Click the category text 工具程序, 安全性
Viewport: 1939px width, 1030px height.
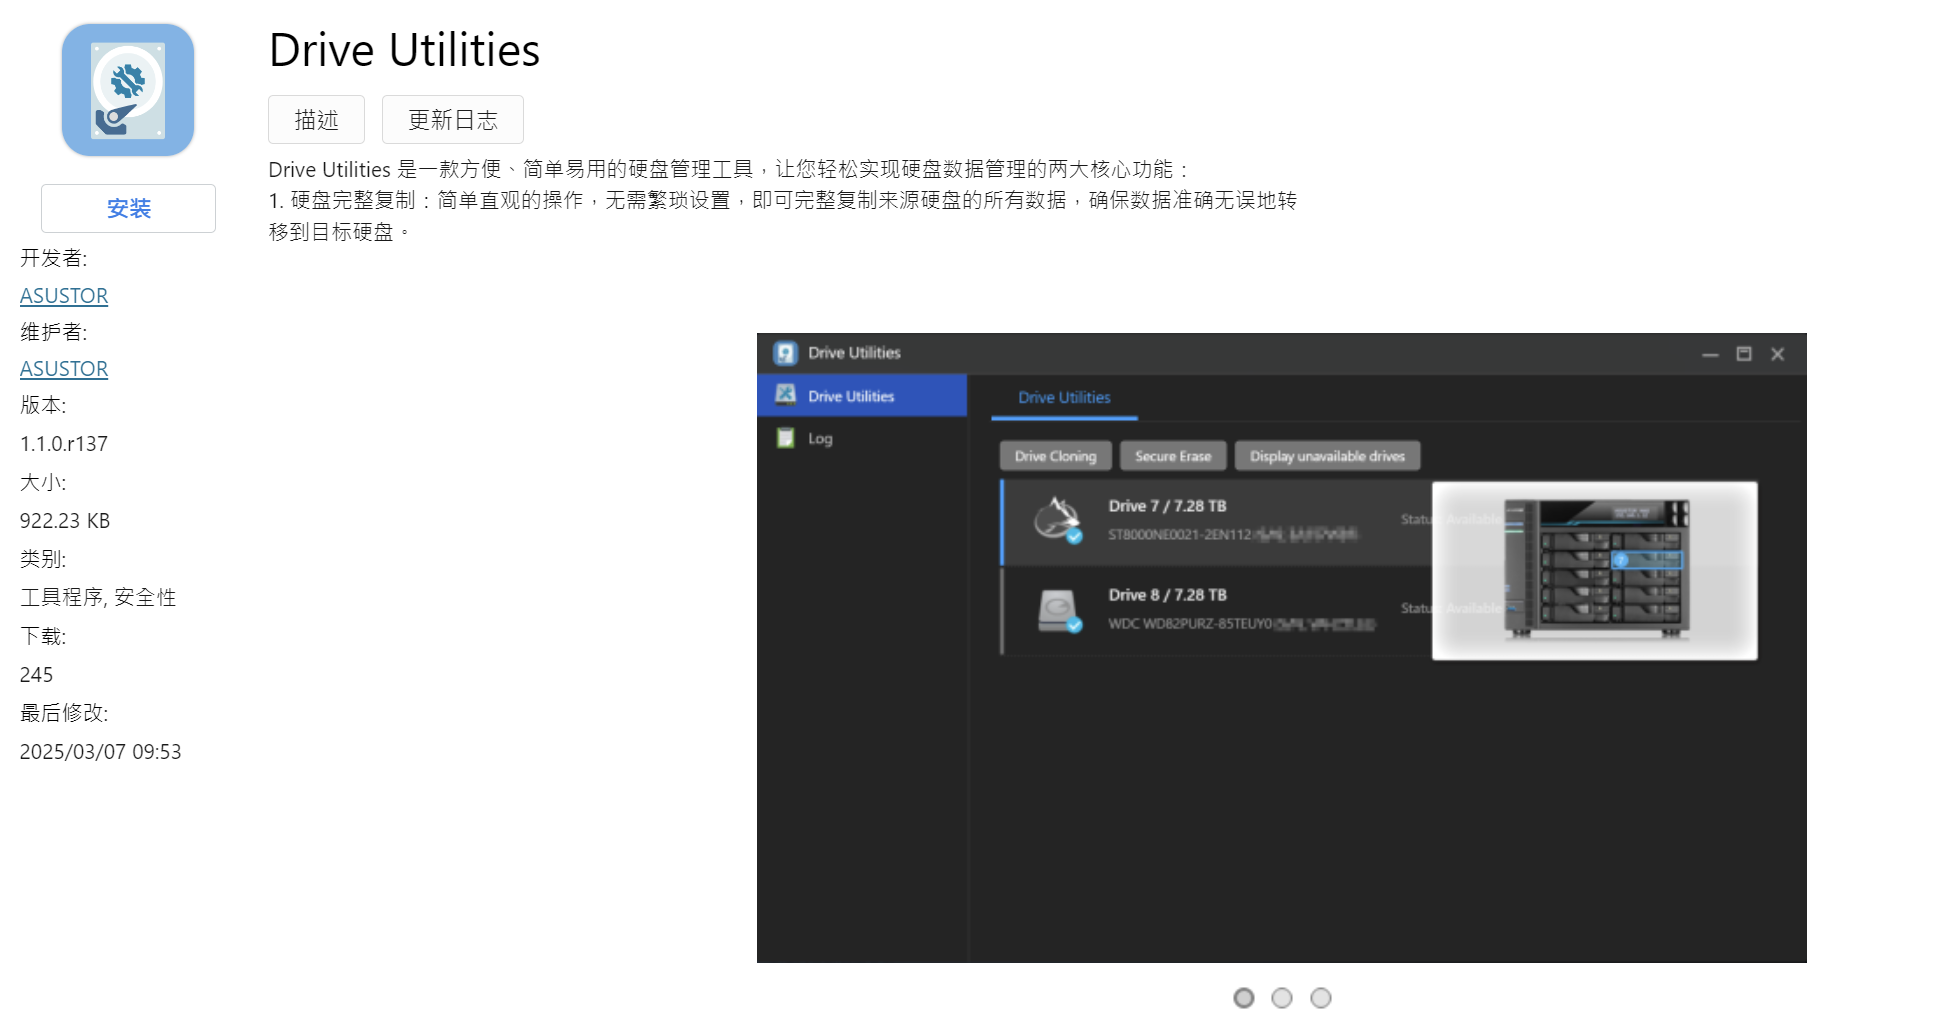pos(98,597)
